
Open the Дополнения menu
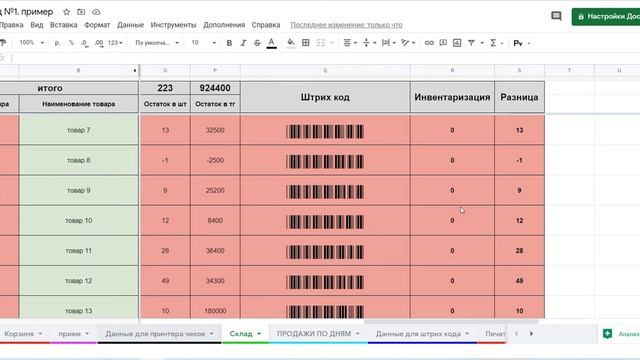tap(224, 25)
